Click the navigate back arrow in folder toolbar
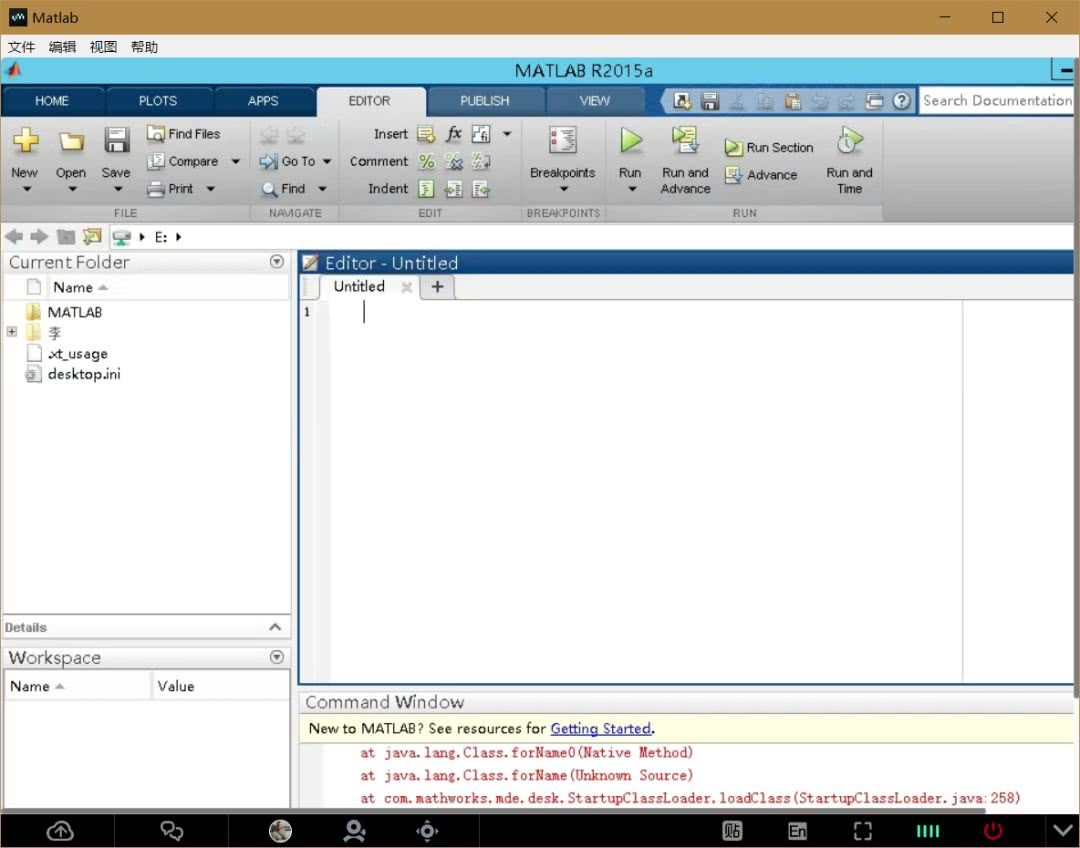This screenshot has width=1080, height=848. coord(14,237)
